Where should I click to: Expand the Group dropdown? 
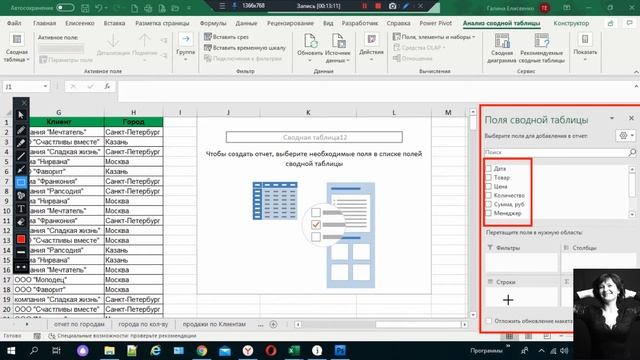pos(185,47)
